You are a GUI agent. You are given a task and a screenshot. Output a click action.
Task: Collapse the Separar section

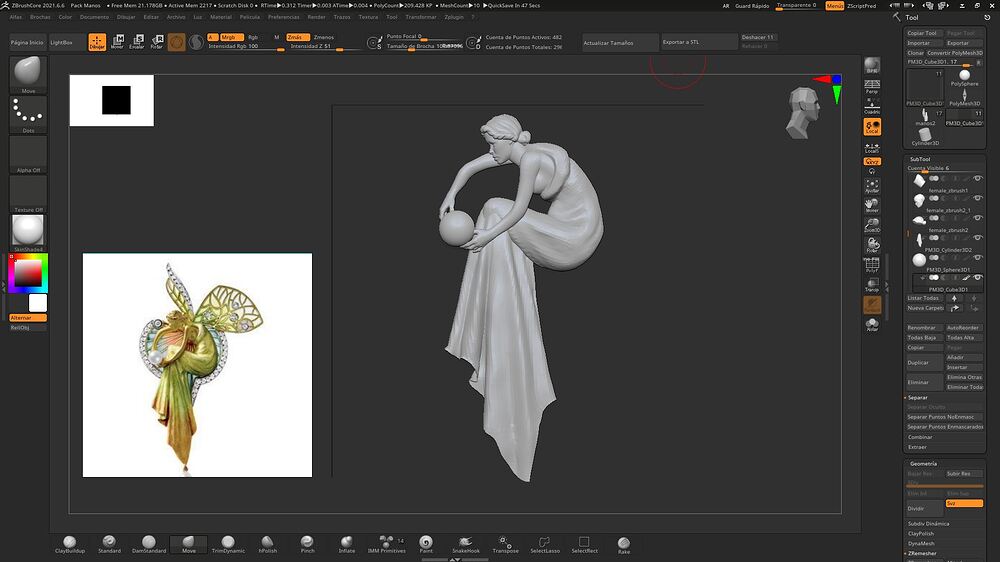917,397
